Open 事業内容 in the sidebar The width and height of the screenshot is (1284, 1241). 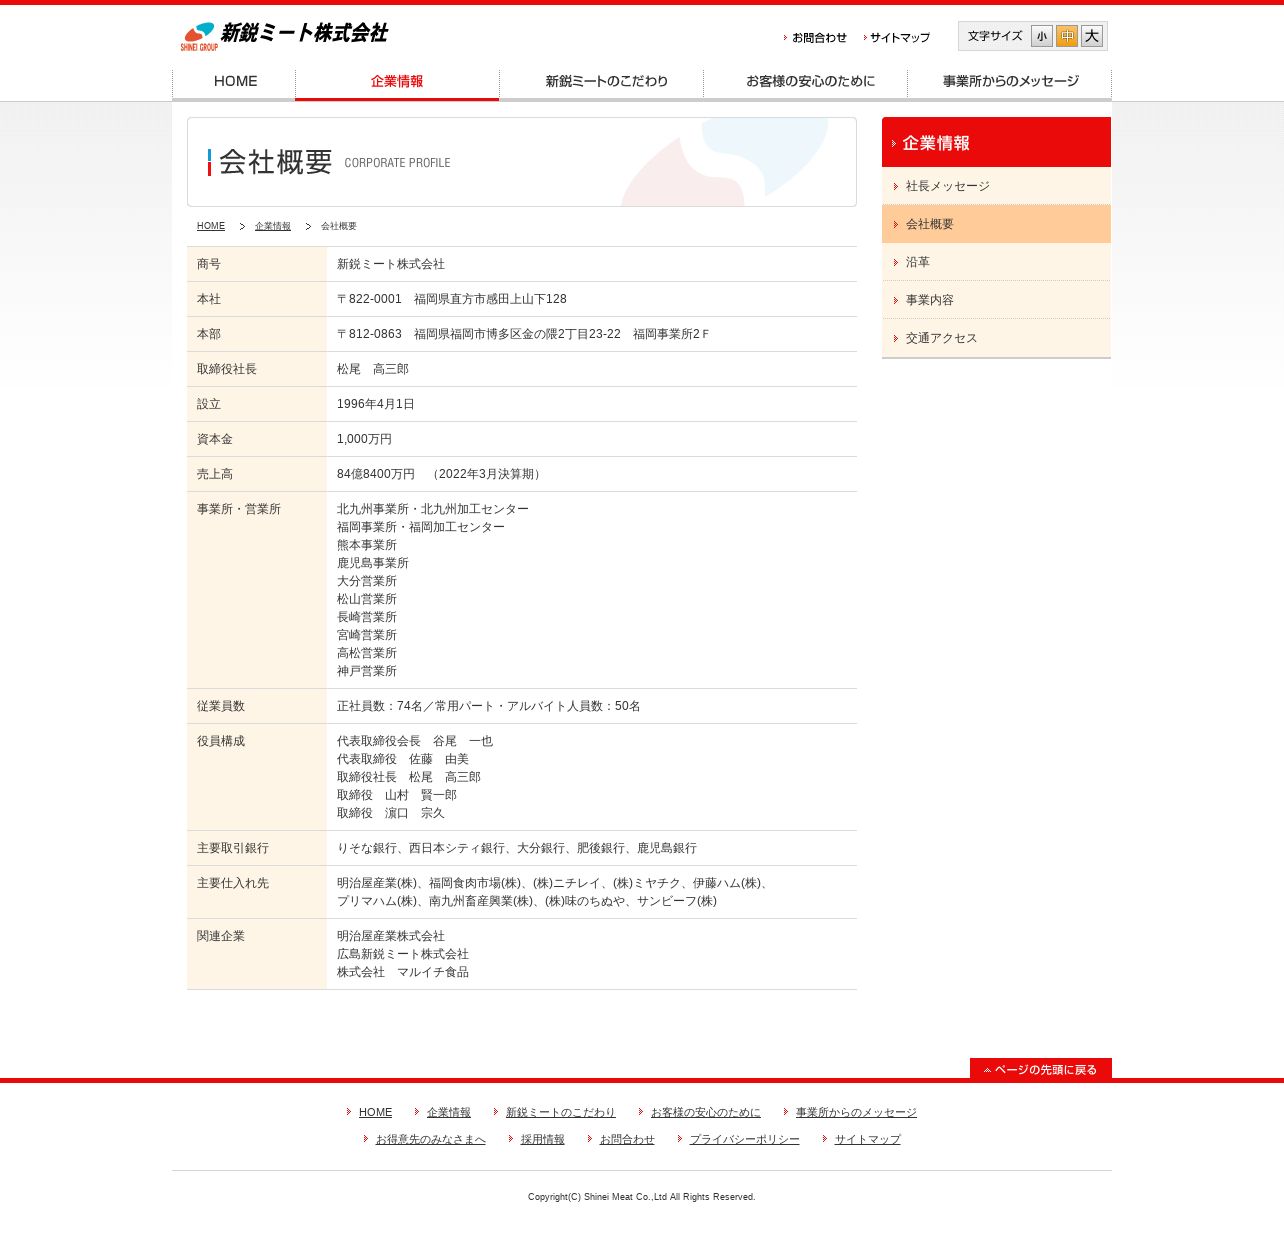click(996, 300)
